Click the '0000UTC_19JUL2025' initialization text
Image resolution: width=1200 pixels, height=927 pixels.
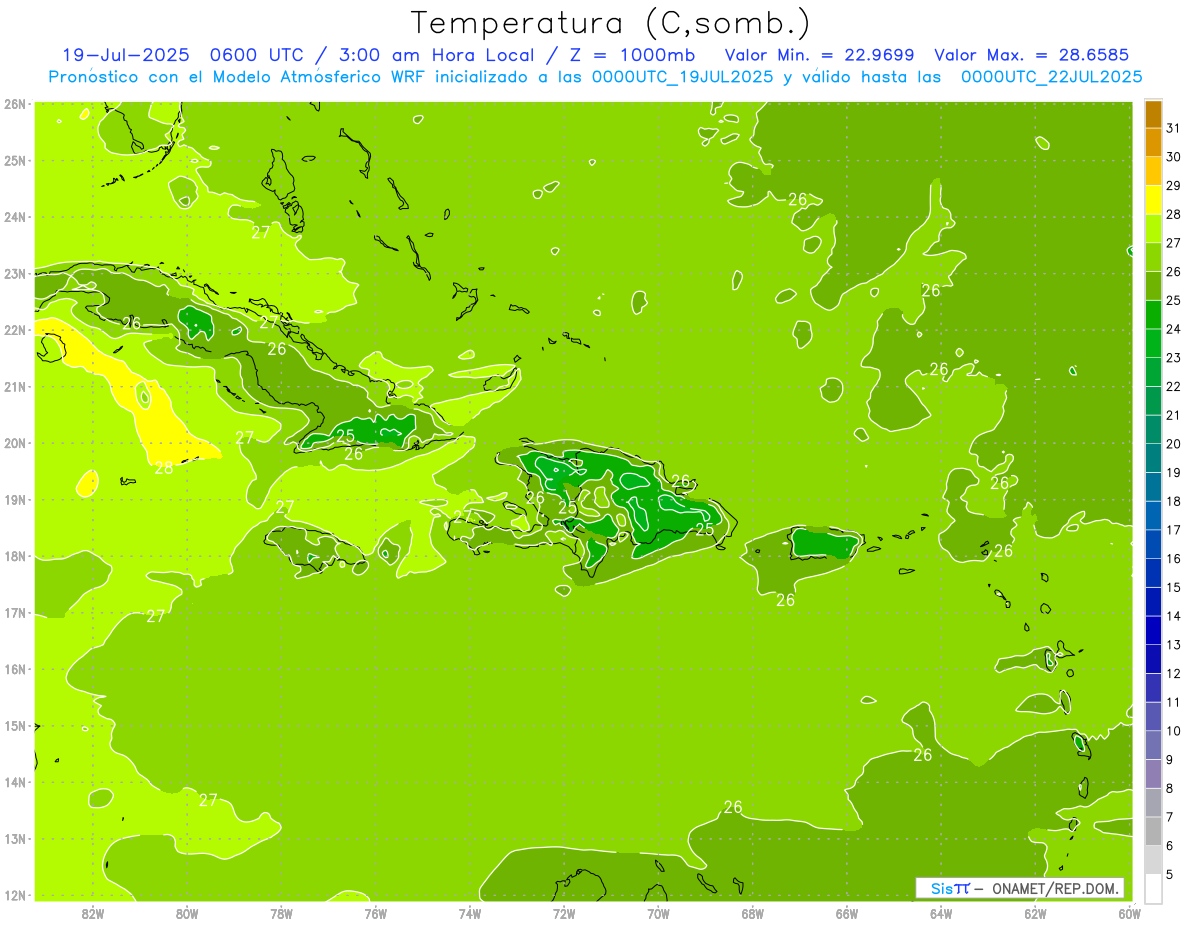(x=682, y=77)
